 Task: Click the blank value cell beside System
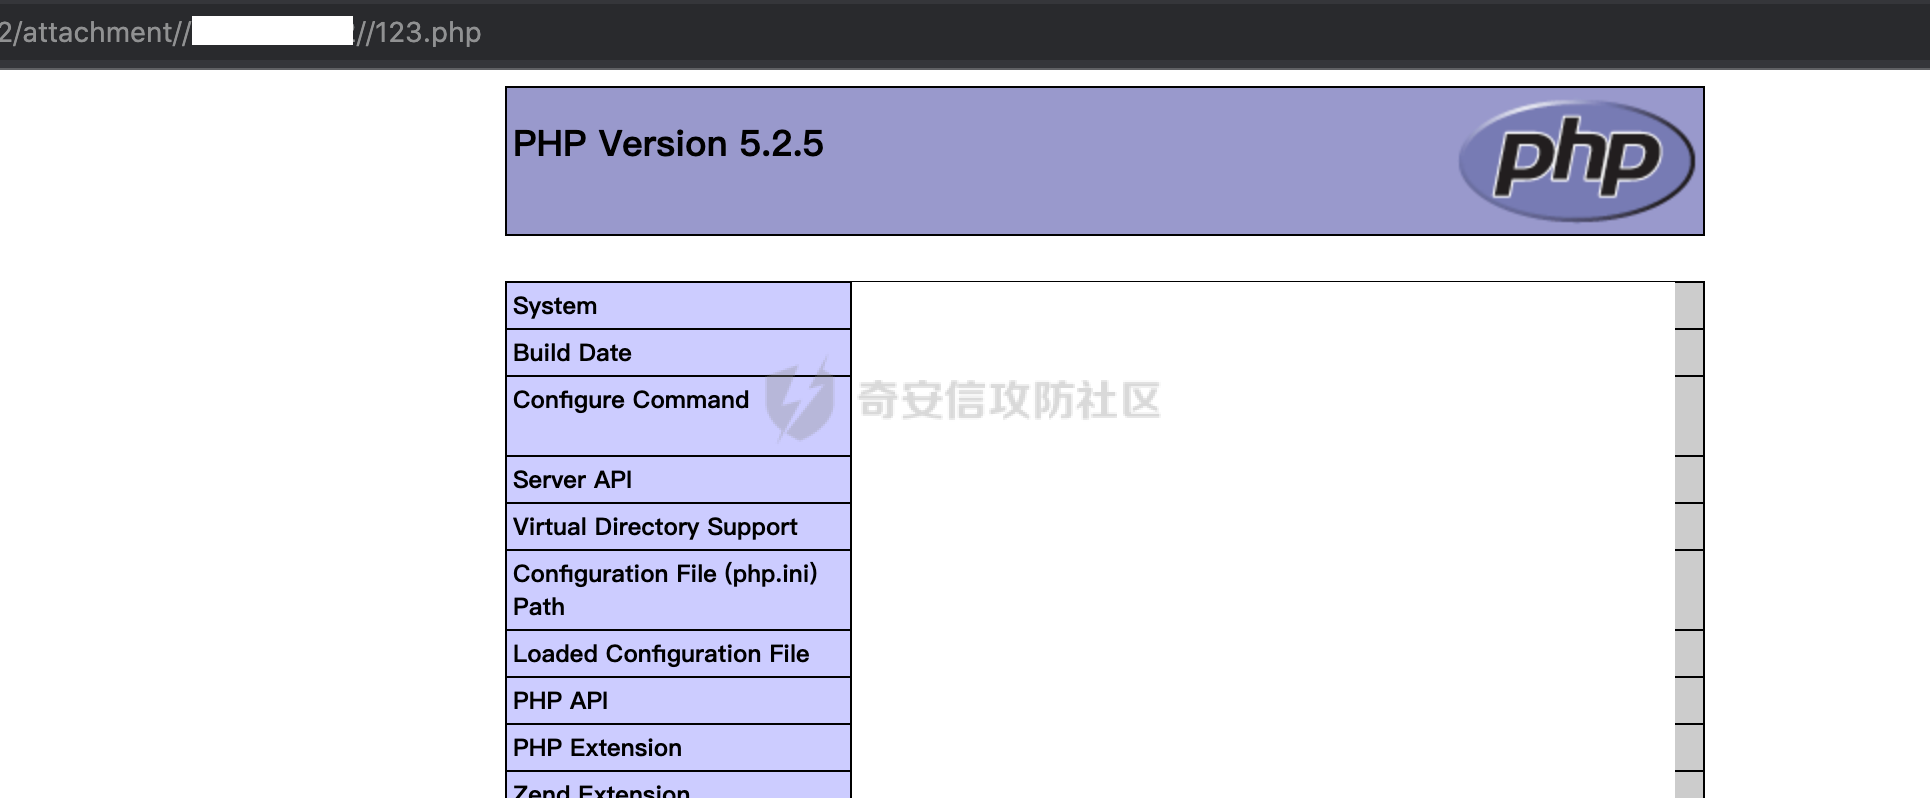point(1263,306)
